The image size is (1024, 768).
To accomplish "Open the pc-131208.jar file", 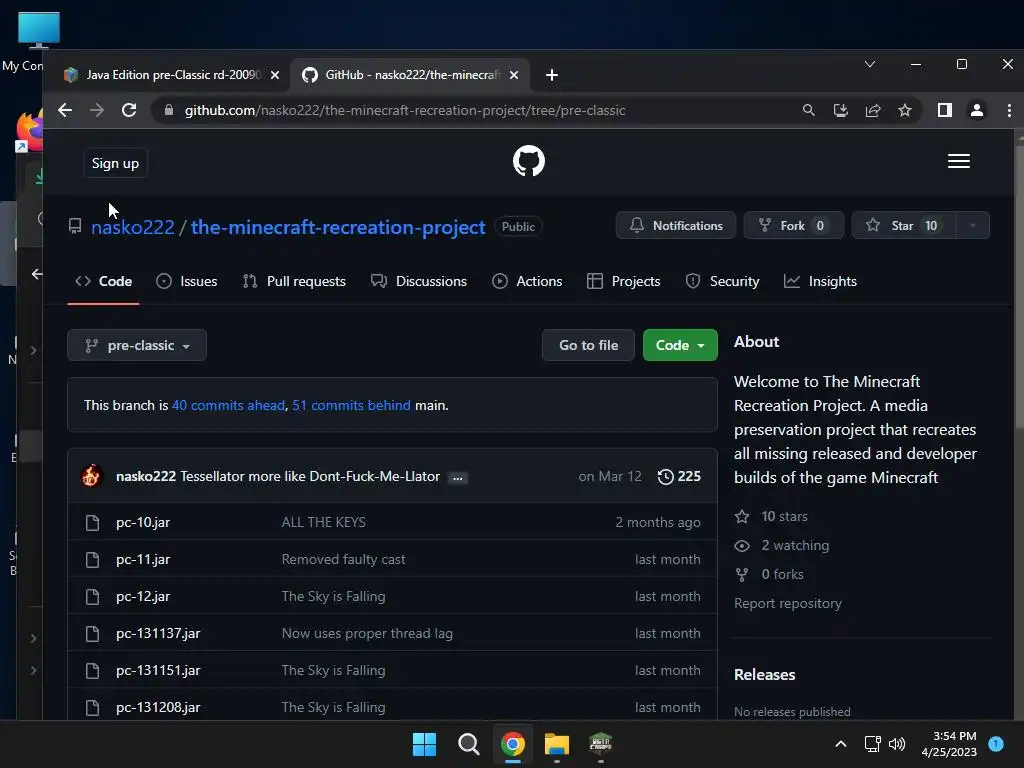I will tap(158, 707).
